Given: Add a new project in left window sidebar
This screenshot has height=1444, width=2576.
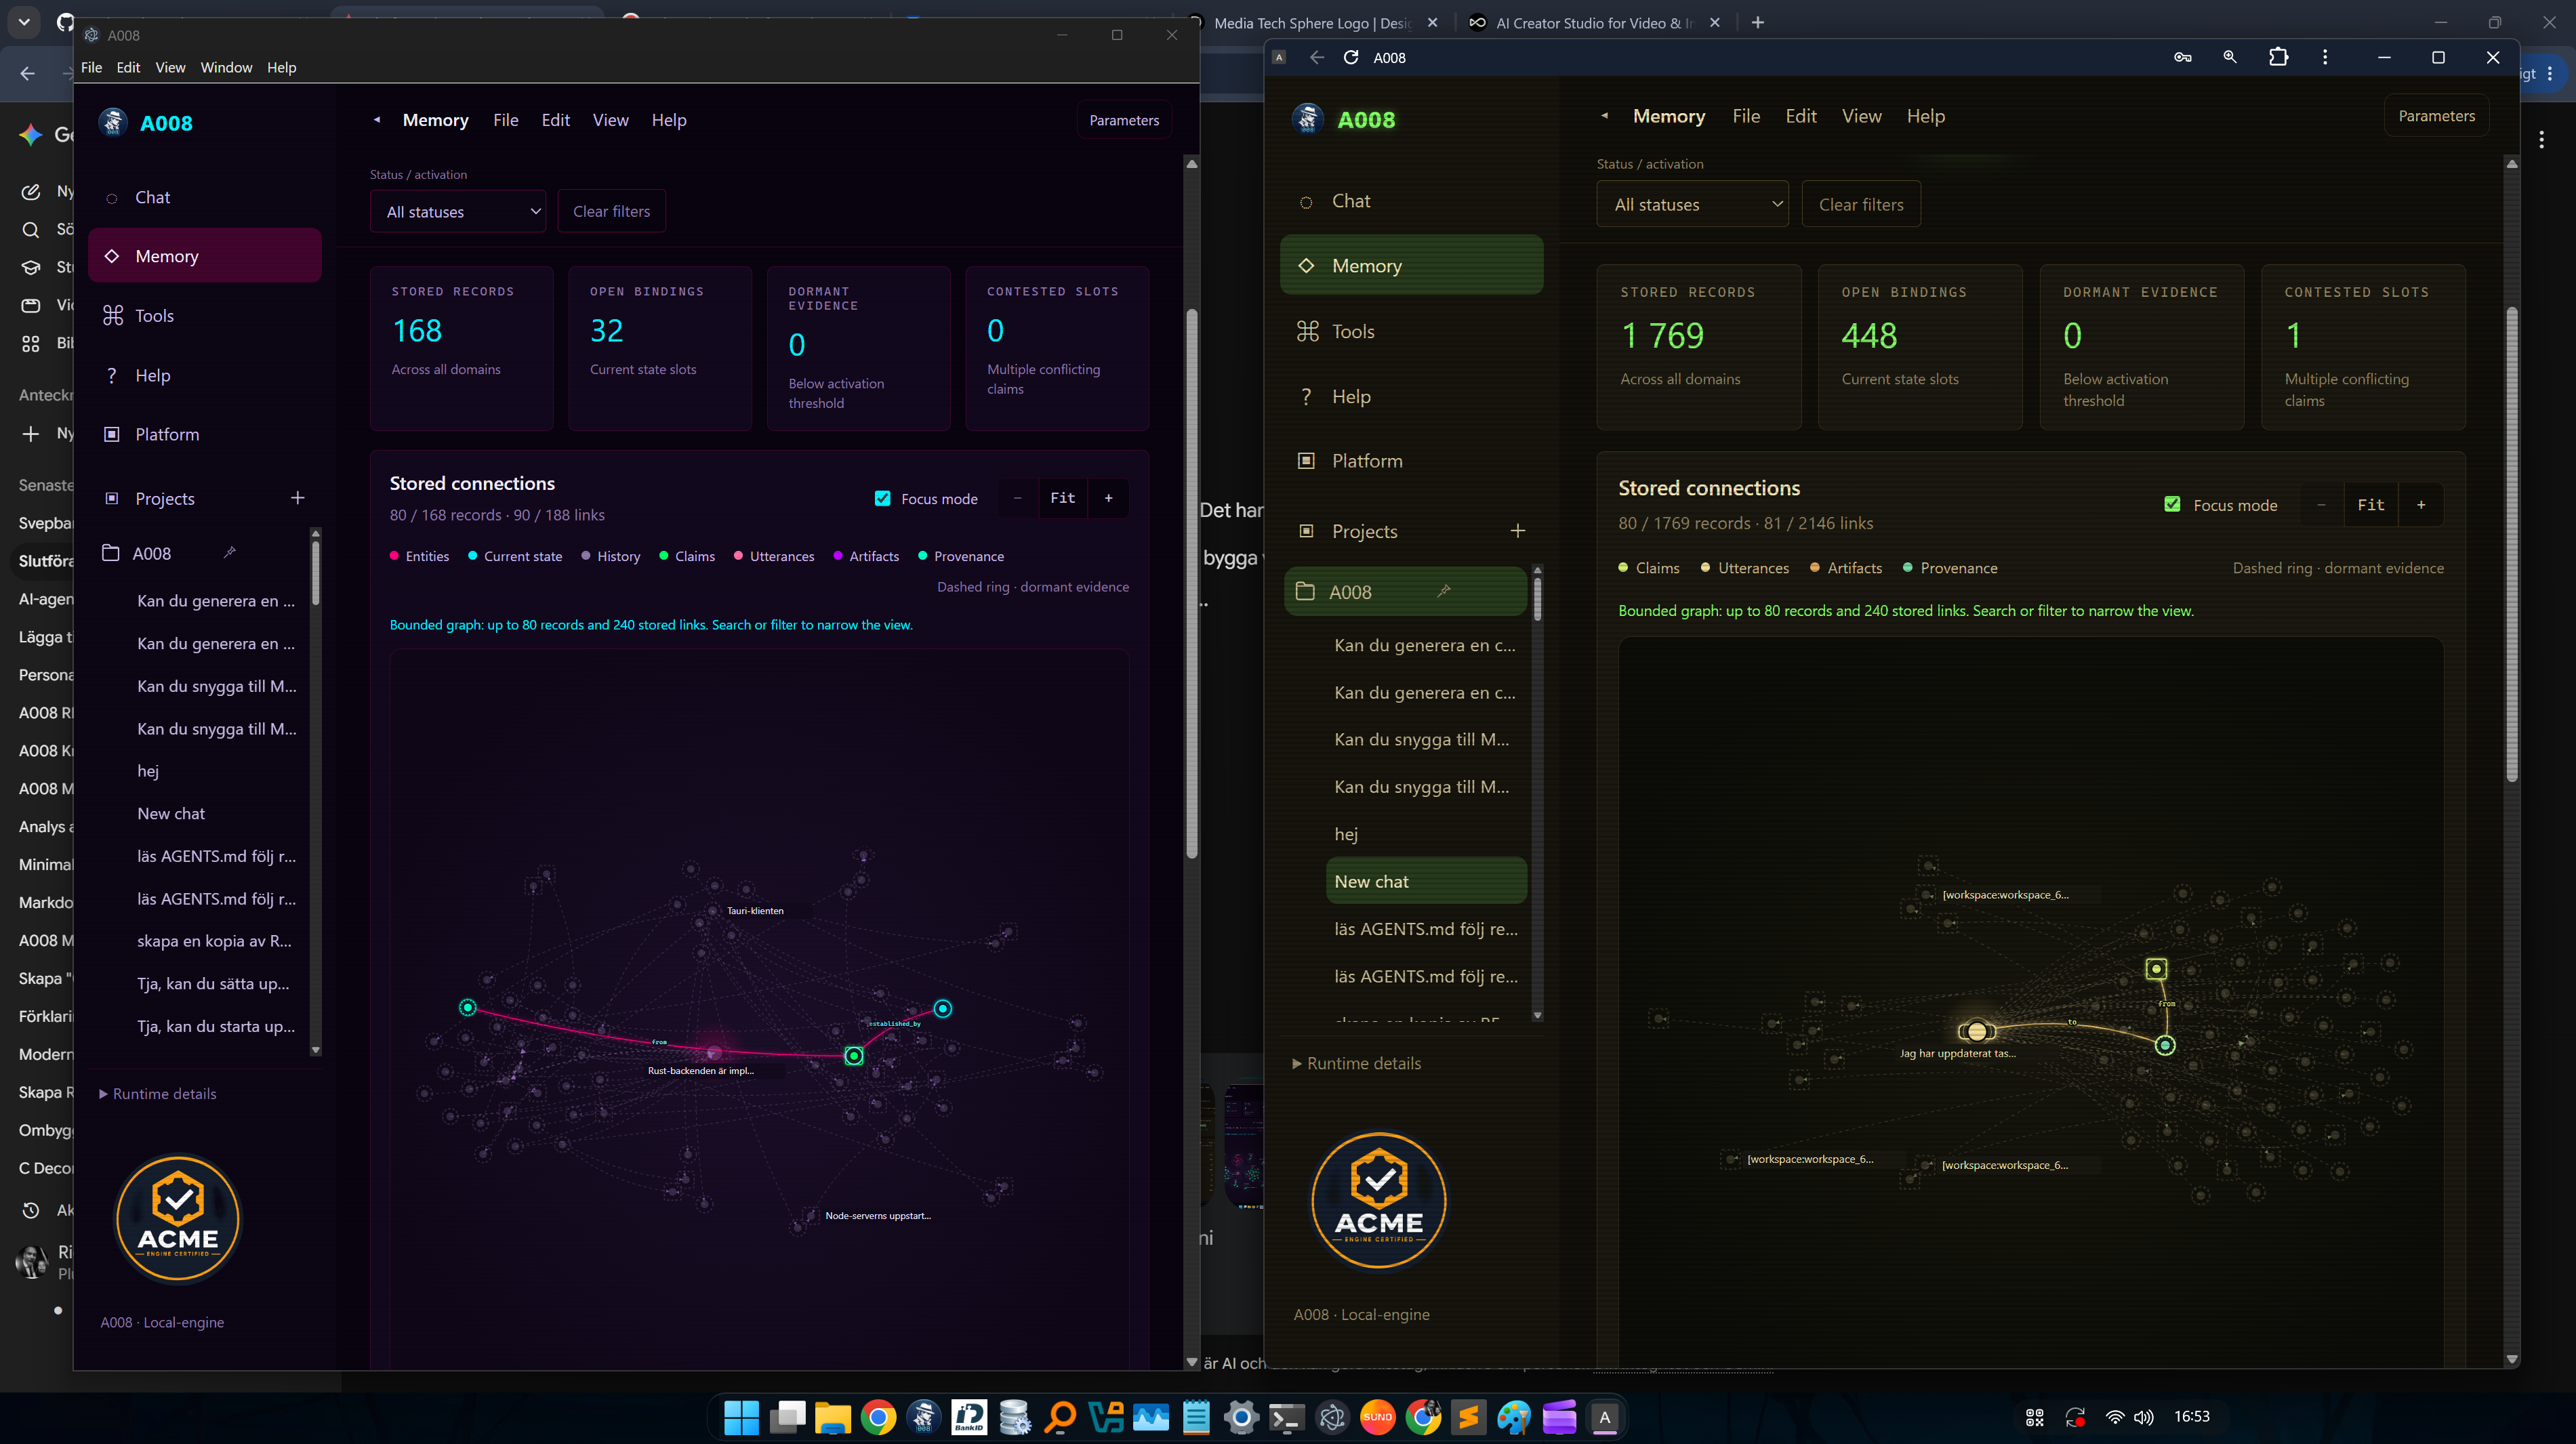Looking at the screenshot, I should (x=297, y=498).
